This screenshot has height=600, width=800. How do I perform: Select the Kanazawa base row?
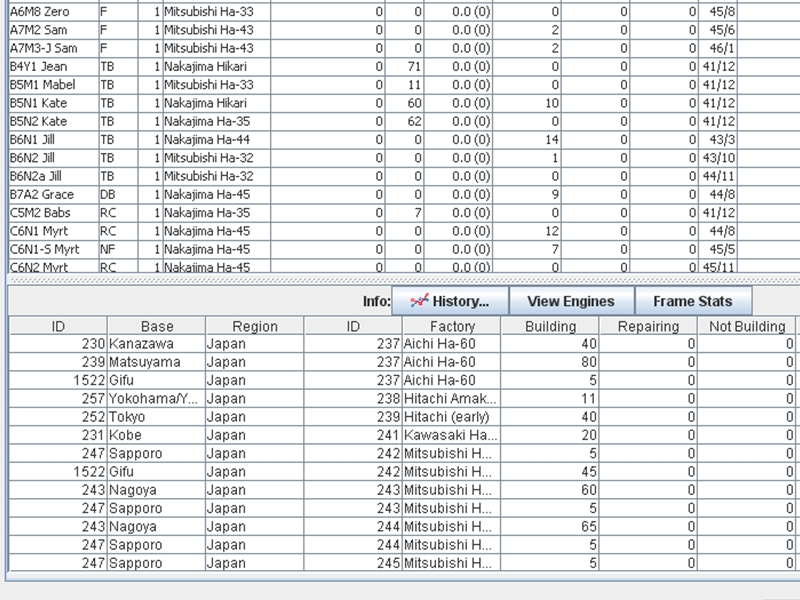pos(403,344)
